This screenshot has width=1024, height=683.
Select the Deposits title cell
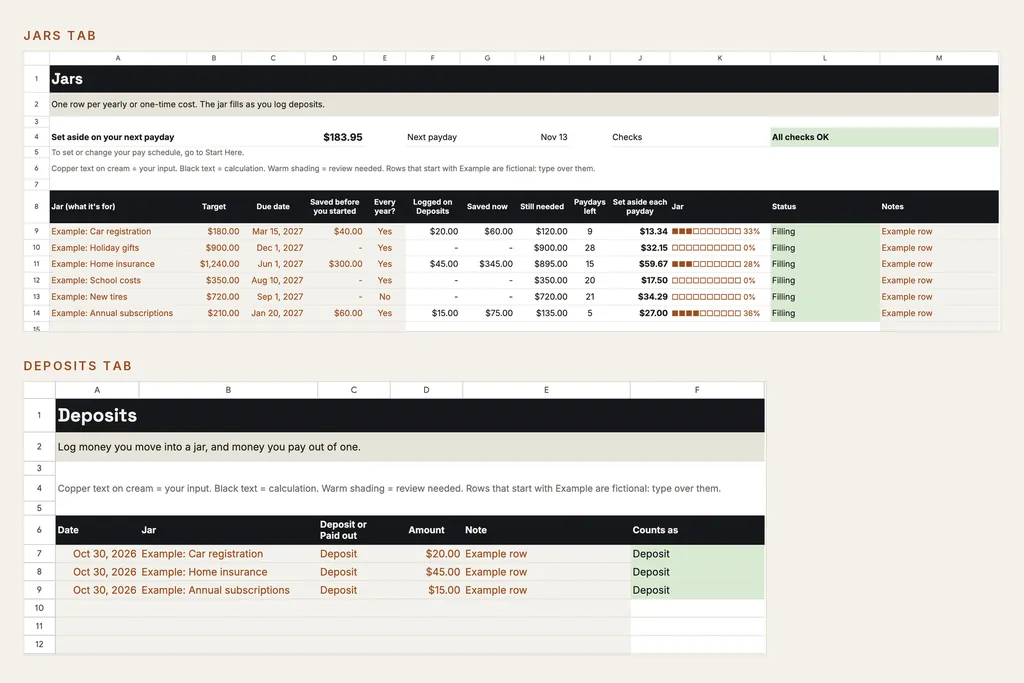pos(410,415)
